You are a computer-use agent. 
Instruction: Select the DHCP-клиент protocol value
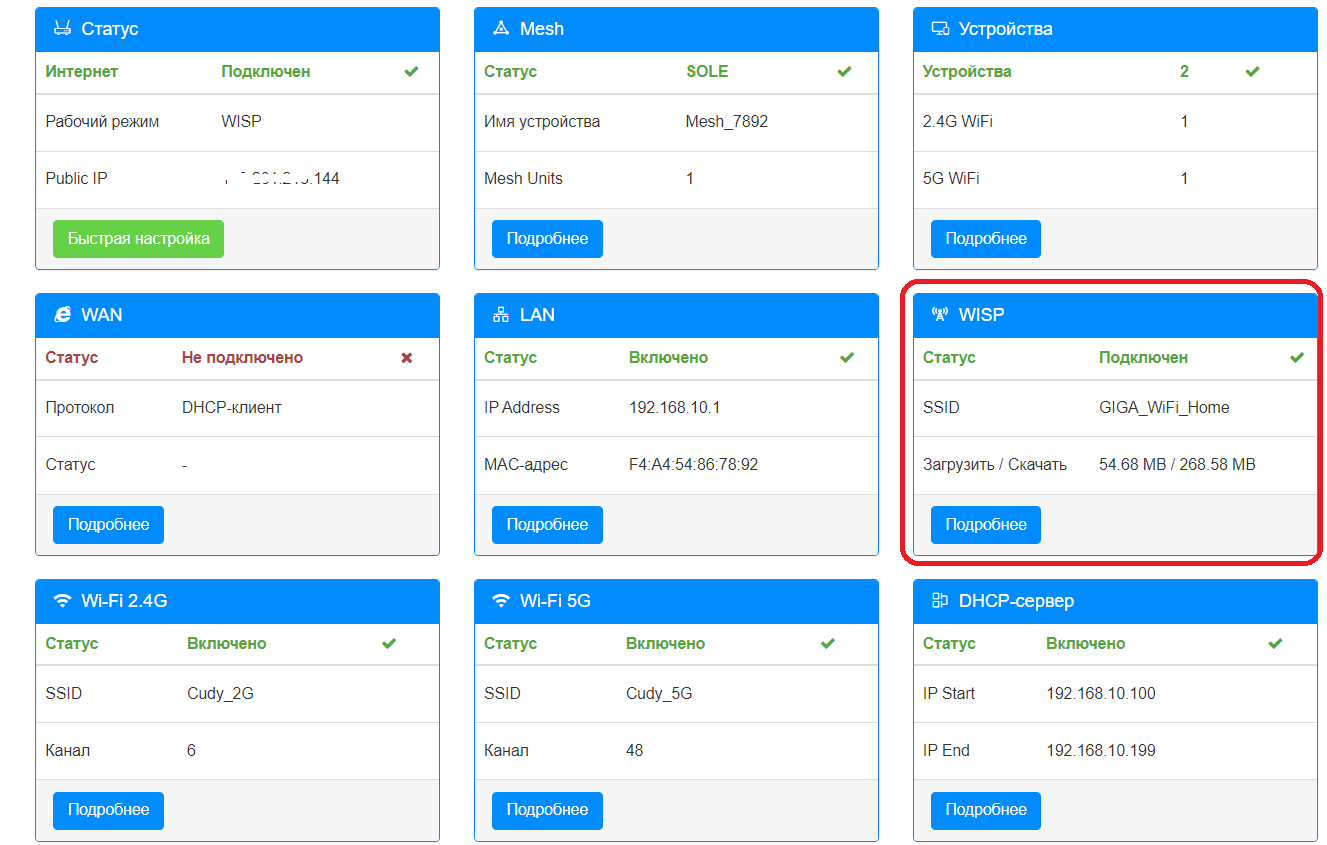232,408
